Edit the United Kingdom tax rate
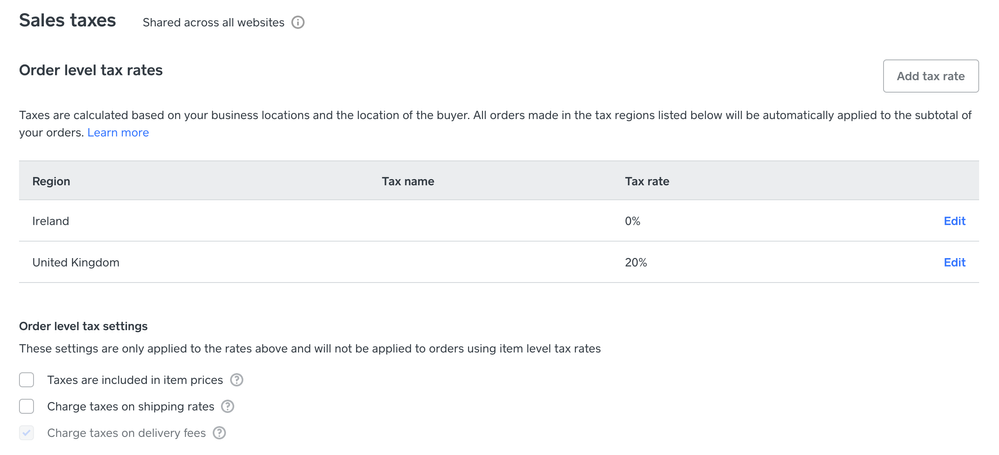The height and width of the screenshot is (455, 999). coord(954,262)
